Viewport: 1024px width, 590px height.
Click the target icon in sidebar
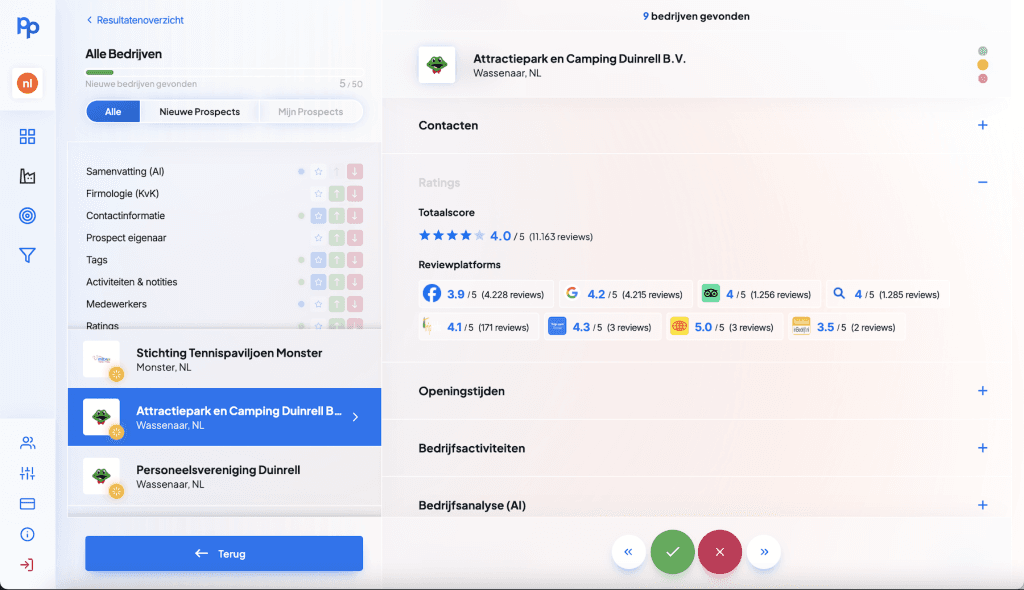pyautogui.click(x=27, y=216)
